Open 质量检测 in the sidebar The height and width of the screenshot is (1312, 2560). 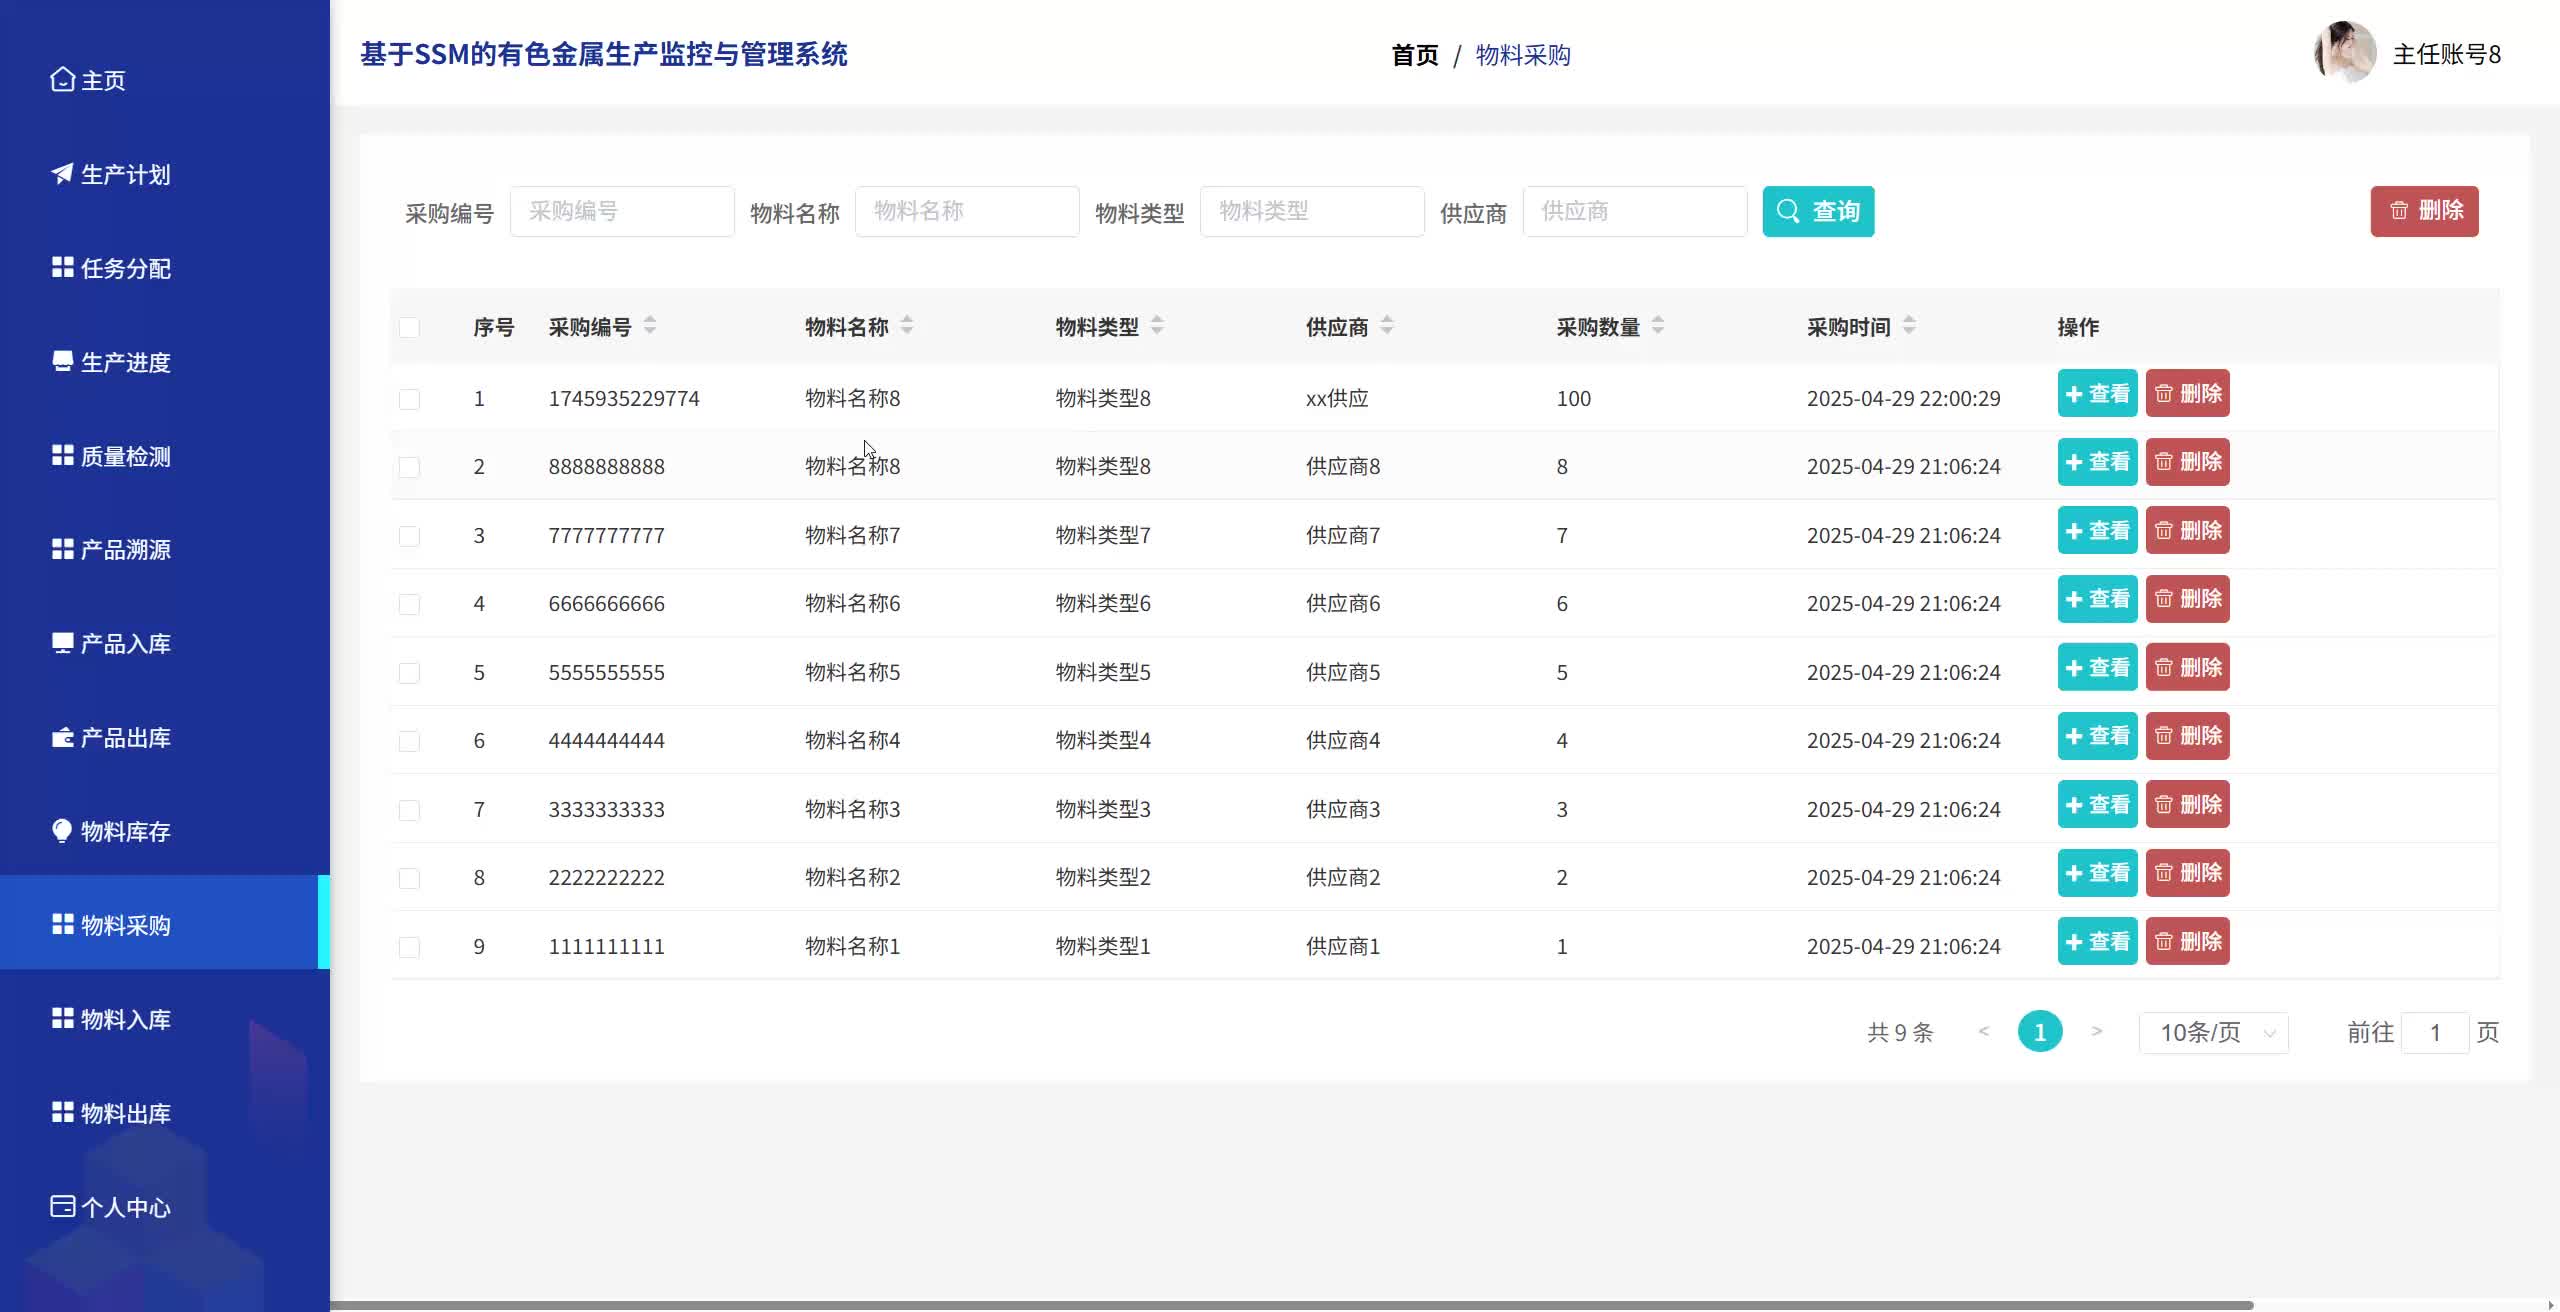(125, 456)
